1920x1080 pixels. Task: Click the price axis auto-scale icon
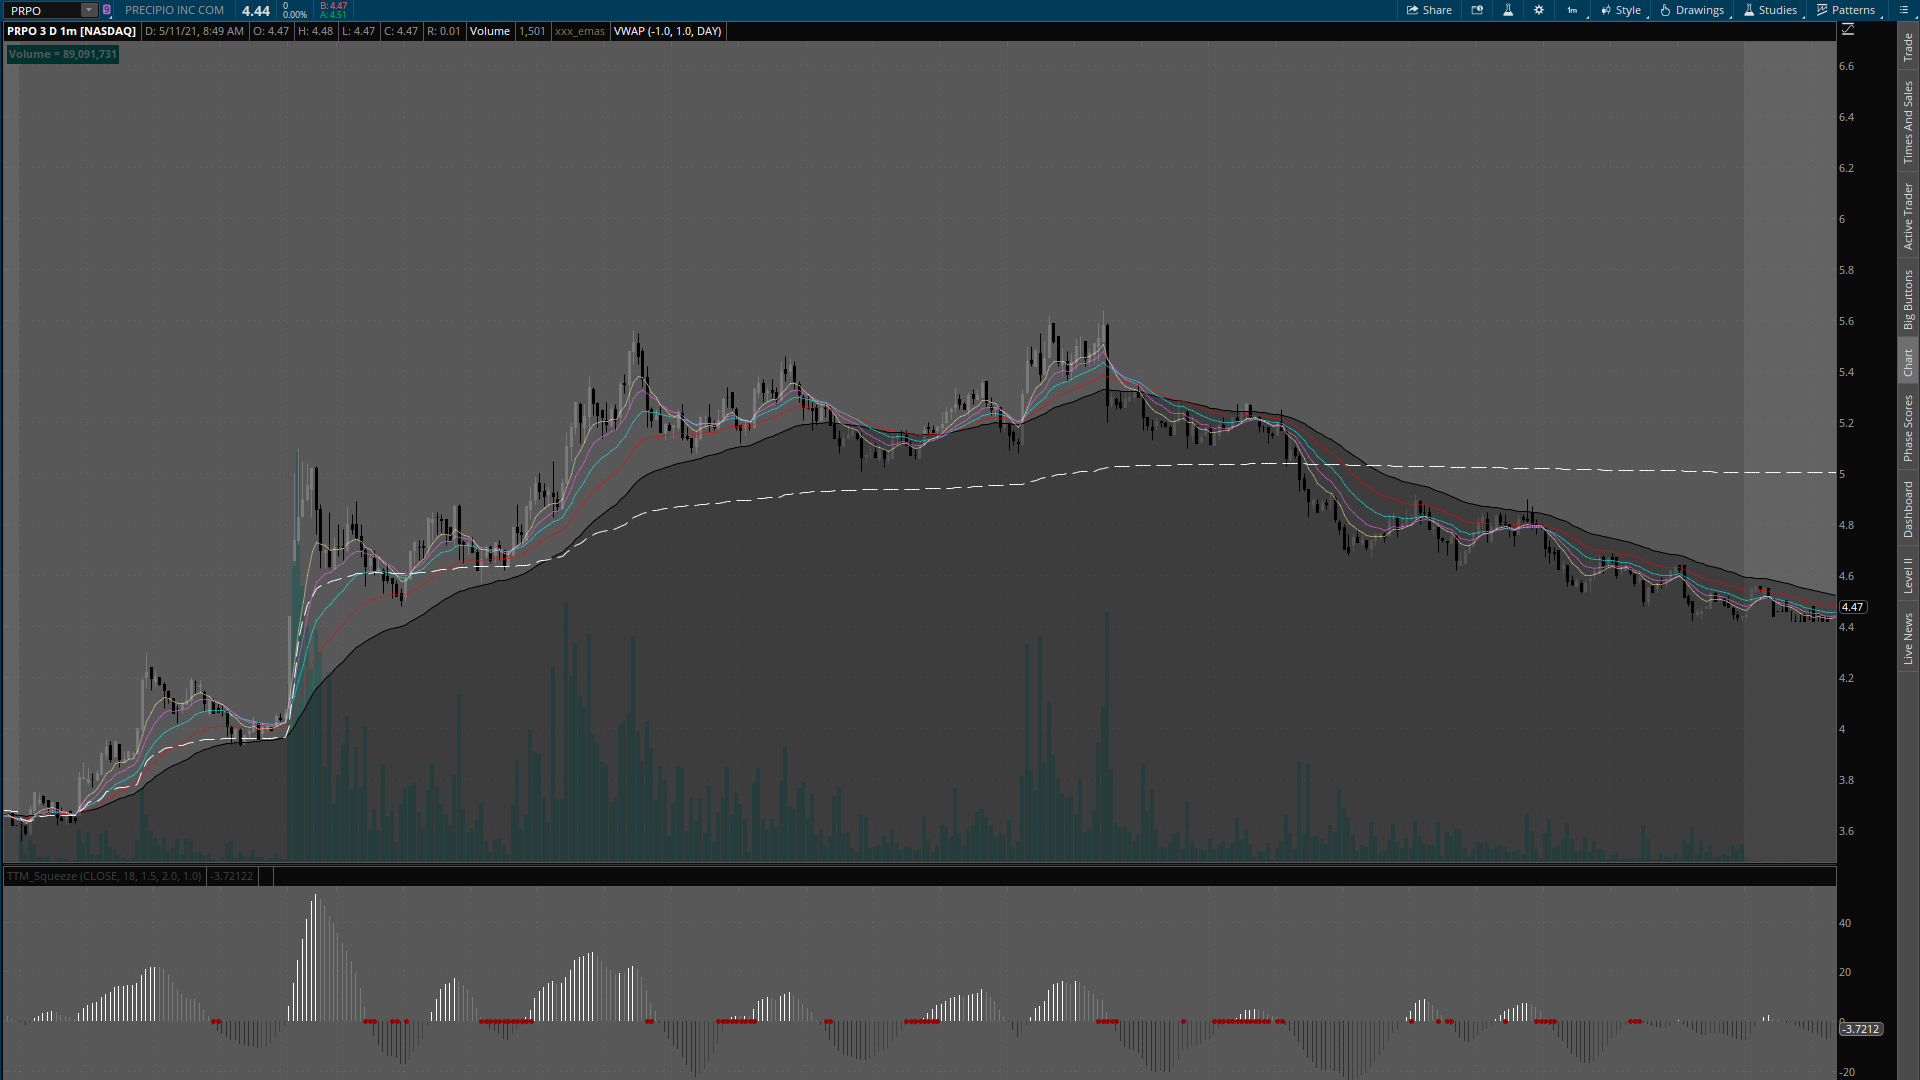1848,30
